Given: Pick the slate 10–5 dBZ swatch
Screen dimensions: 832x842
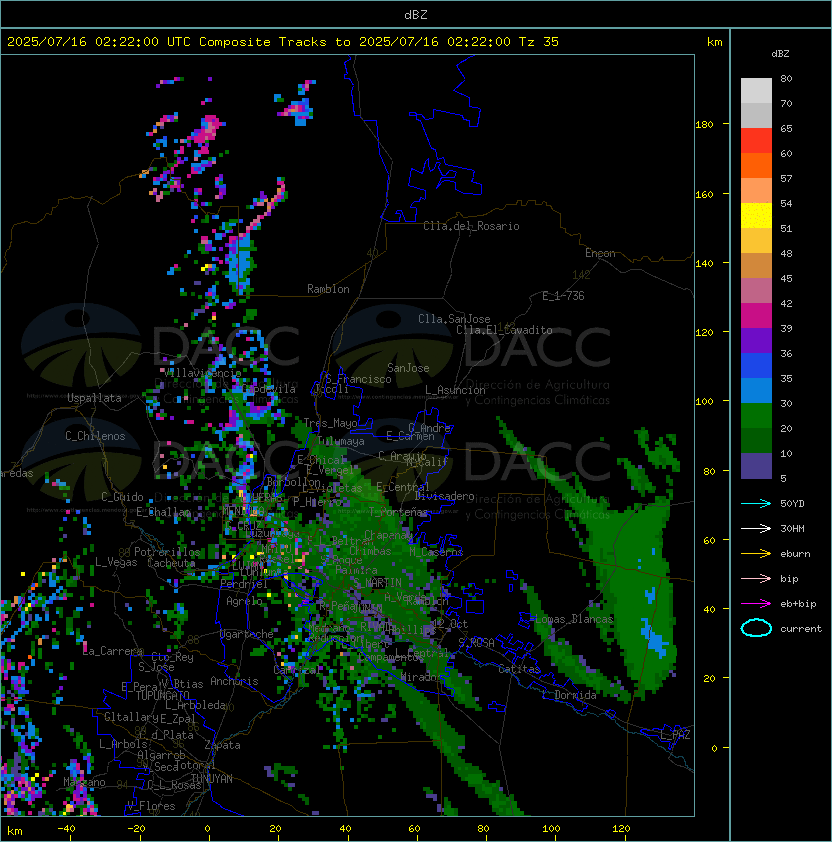Looking at the screenshot, I should (x=756, y=466).
